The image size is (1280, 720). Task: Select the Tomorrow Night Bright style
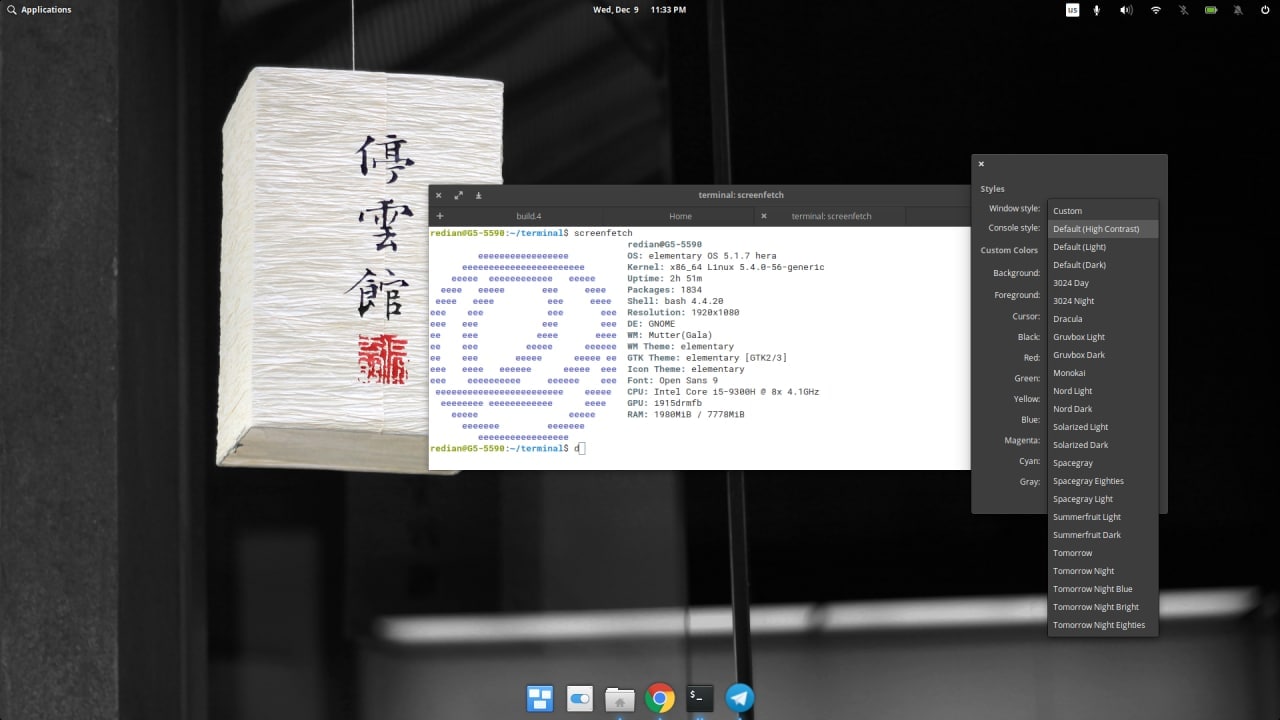tap(1103, 607)
